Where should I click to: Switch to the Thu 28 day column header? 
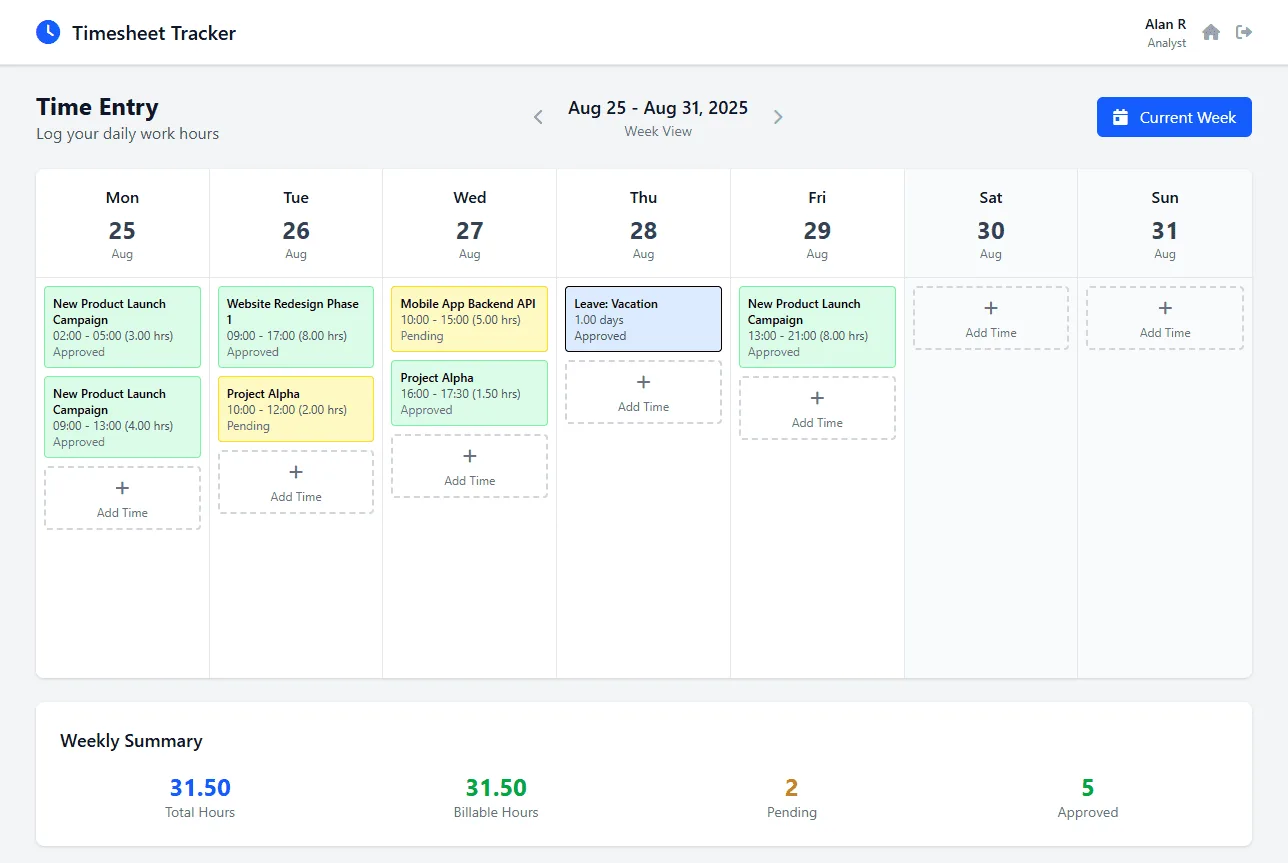[x=643, y=223]
